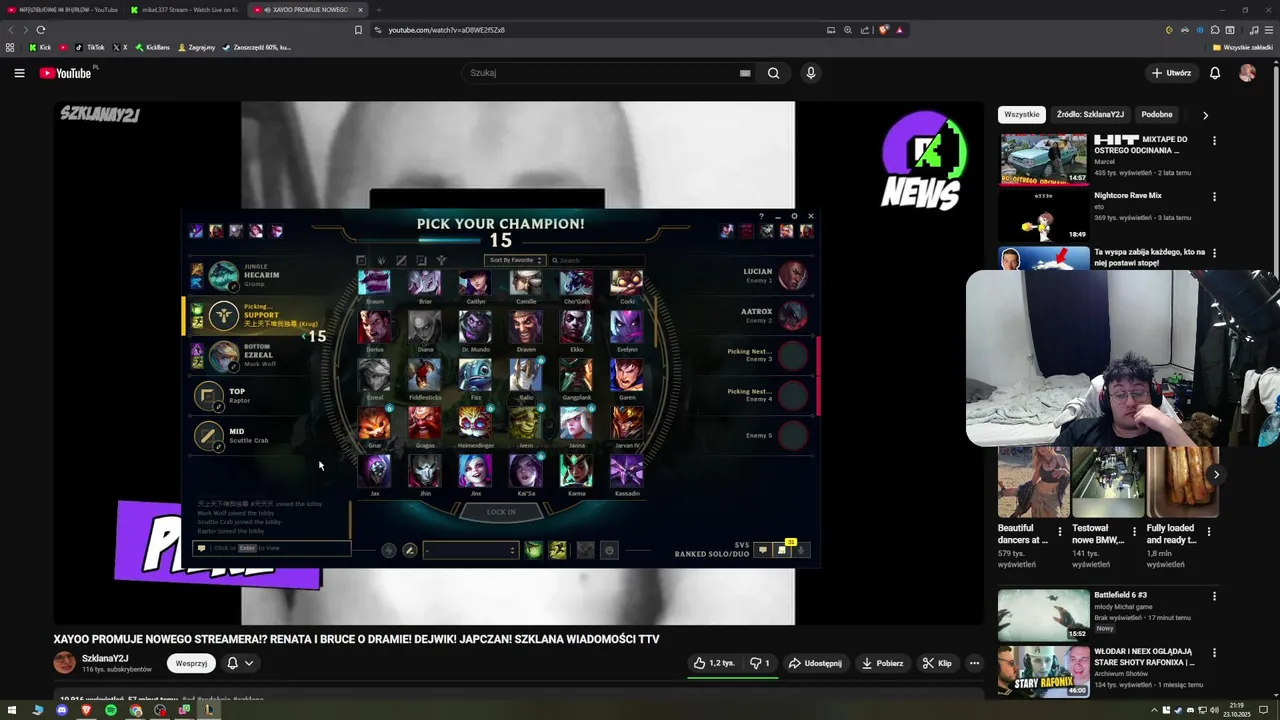Switch to the miket337 Stream browser tab
This screenshot has height=720, width=1280.
pyautogui.click(x=185, y=10)
